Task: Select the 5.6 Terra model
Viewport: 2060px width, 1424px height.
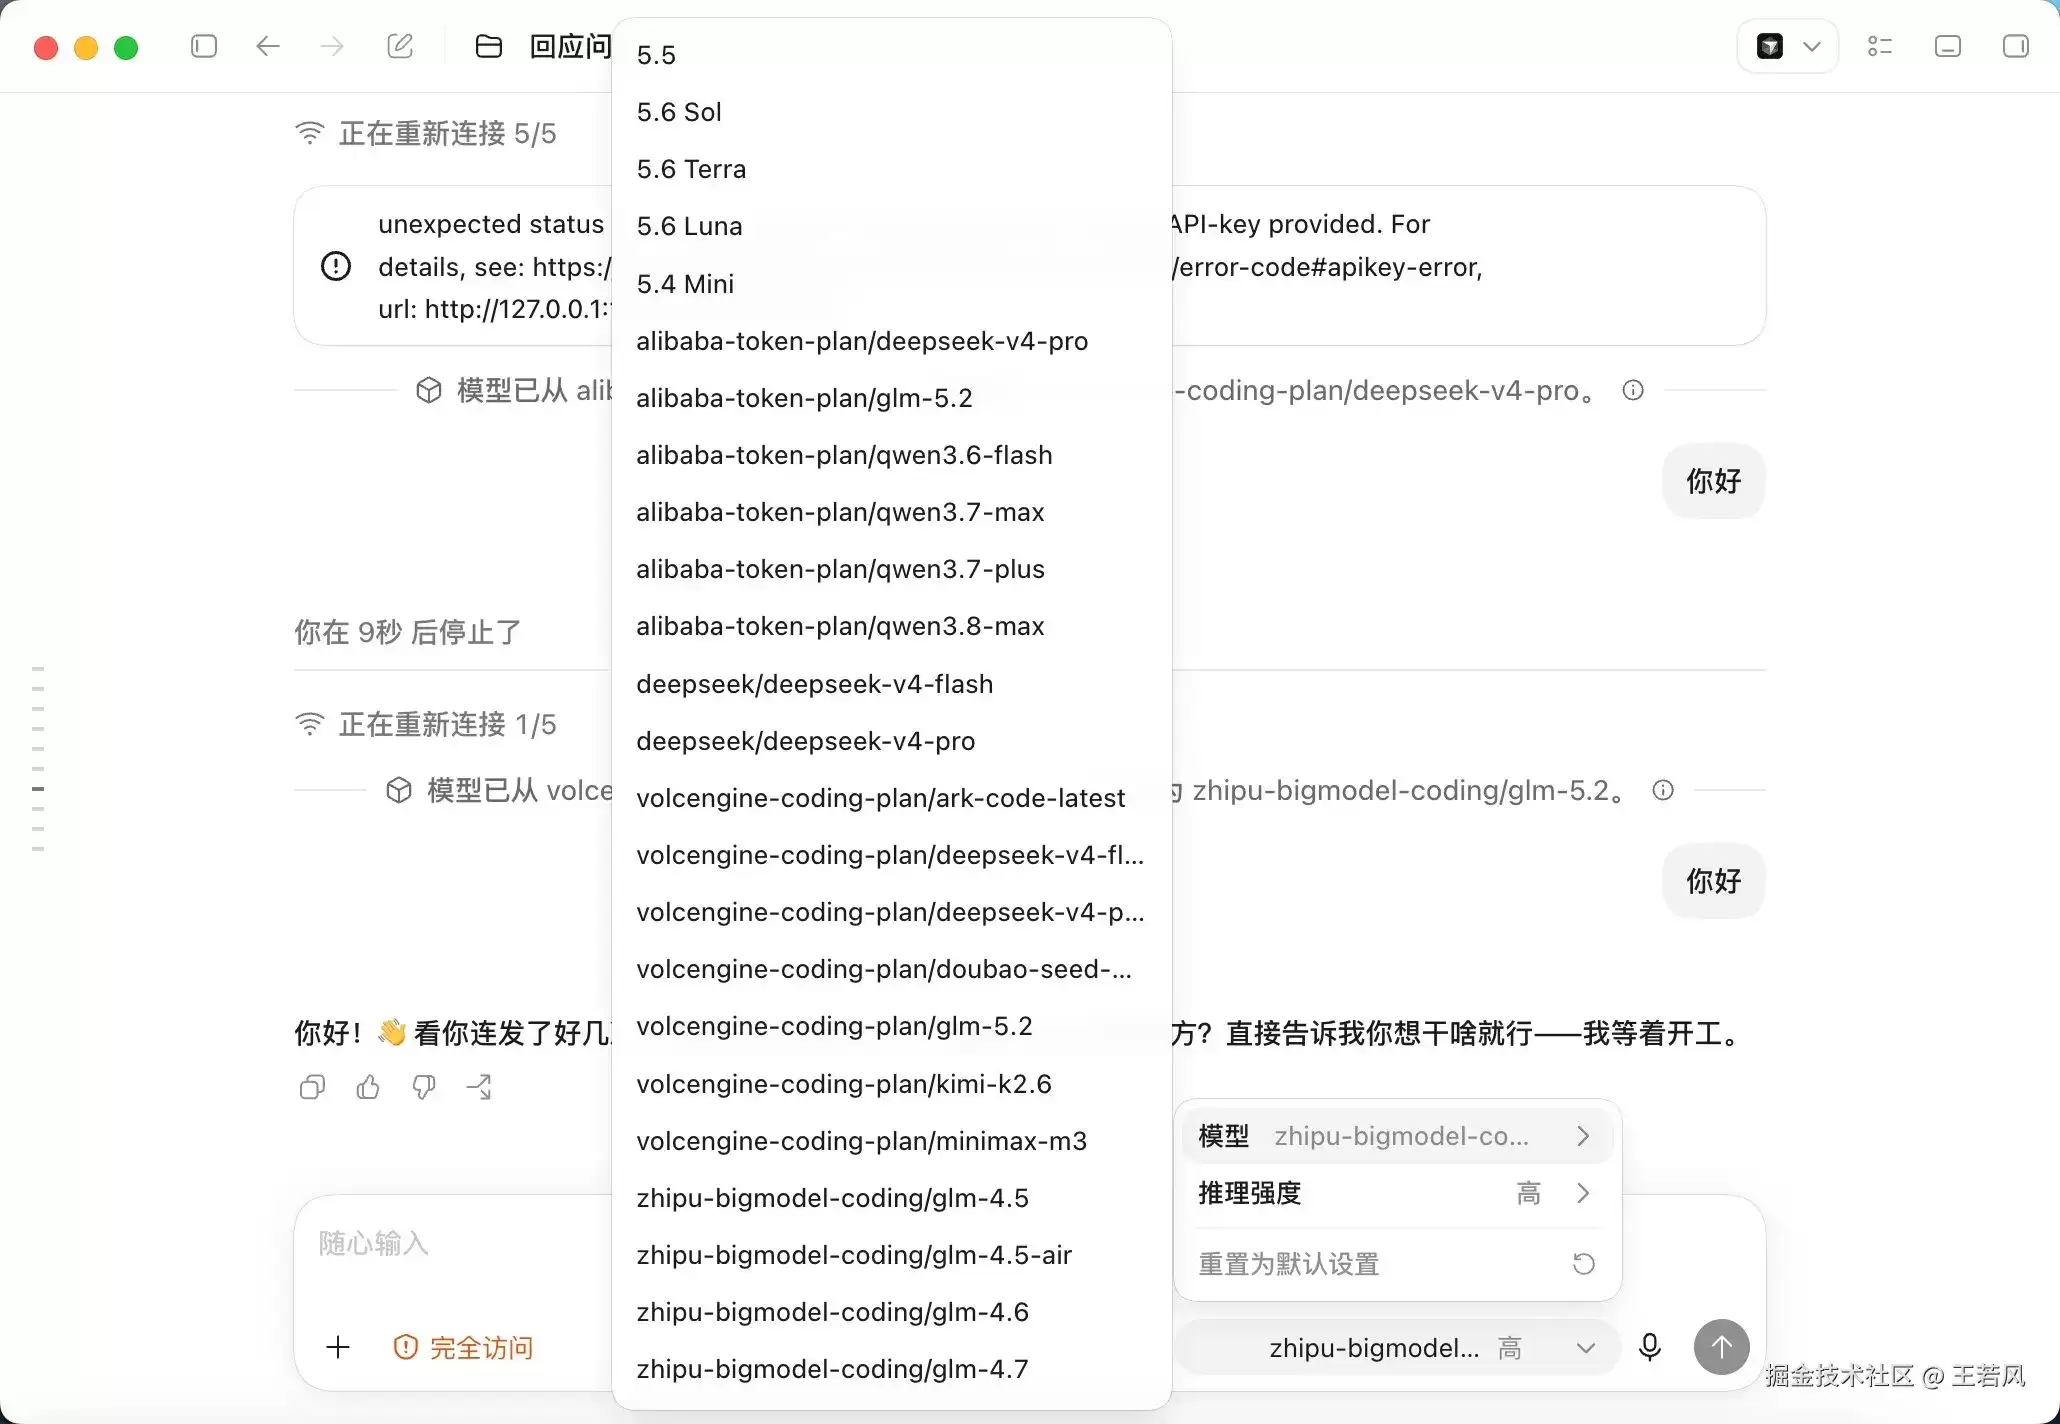Action: 891,169
